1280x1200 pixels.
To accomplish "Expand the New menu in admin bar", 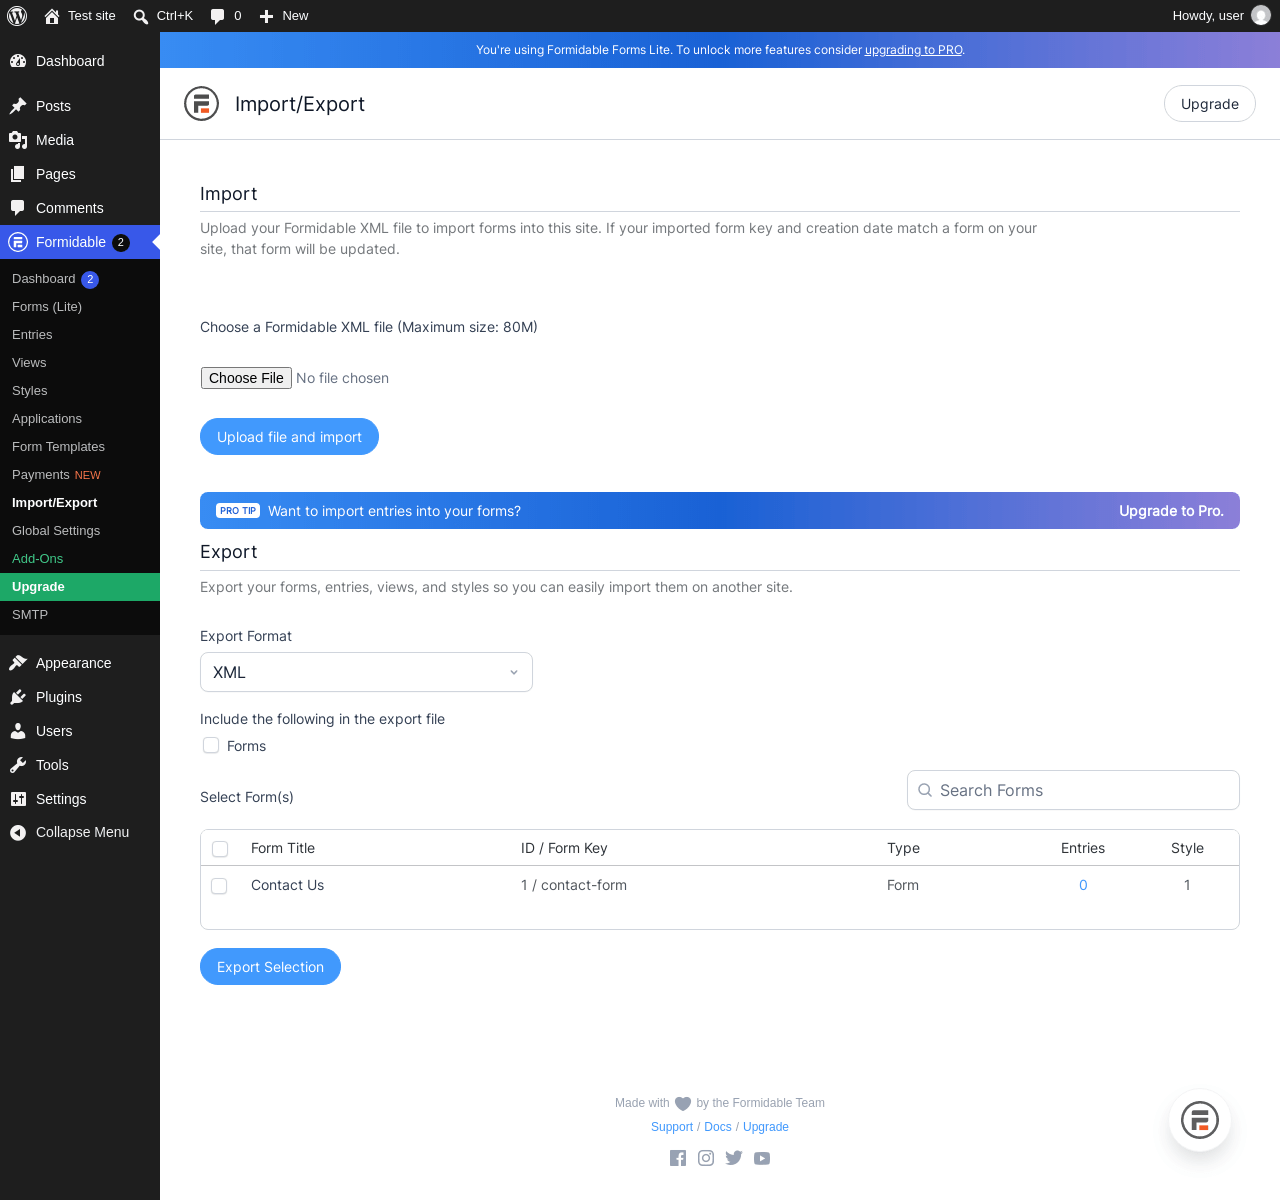I will (x=284, y=16).
